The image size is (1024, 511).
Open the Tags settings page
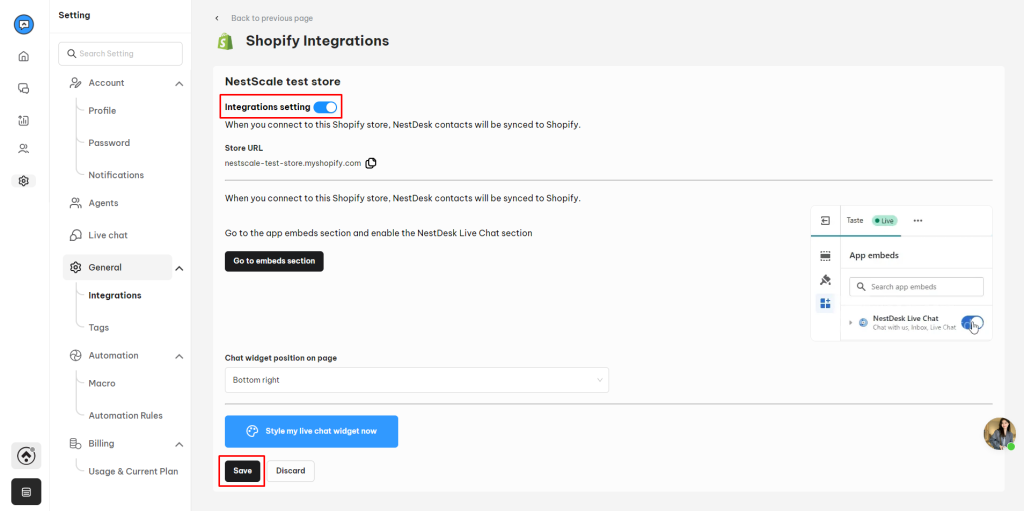click(99, 327)
